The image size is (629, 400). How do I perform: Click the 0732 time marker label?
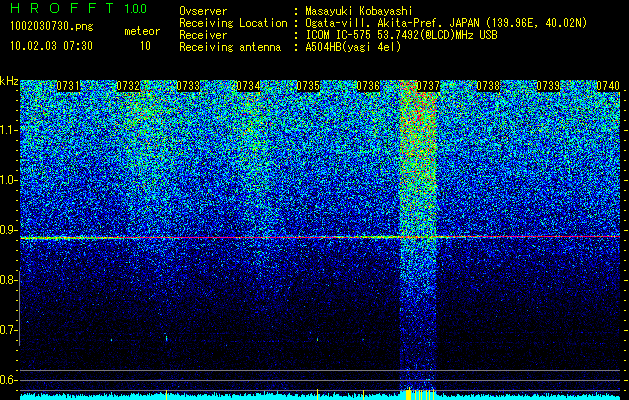pyautogui.click(x=128, y=86)
